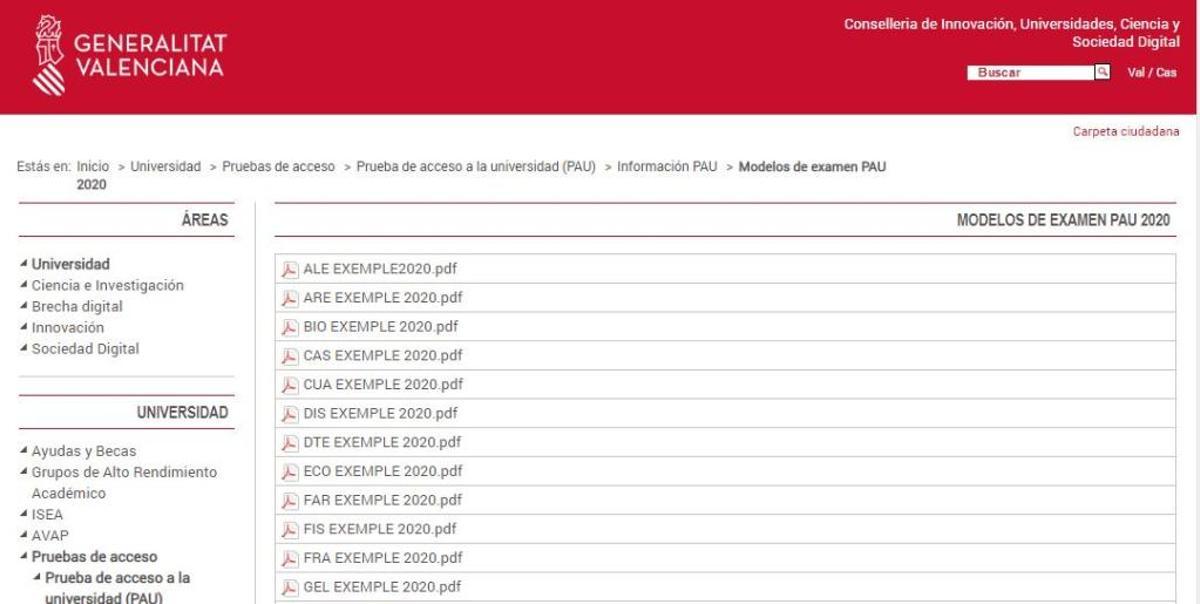
Task: Open the PDF icon next to CAS EXEMPLE 2020.pdf
Action: 288,355
